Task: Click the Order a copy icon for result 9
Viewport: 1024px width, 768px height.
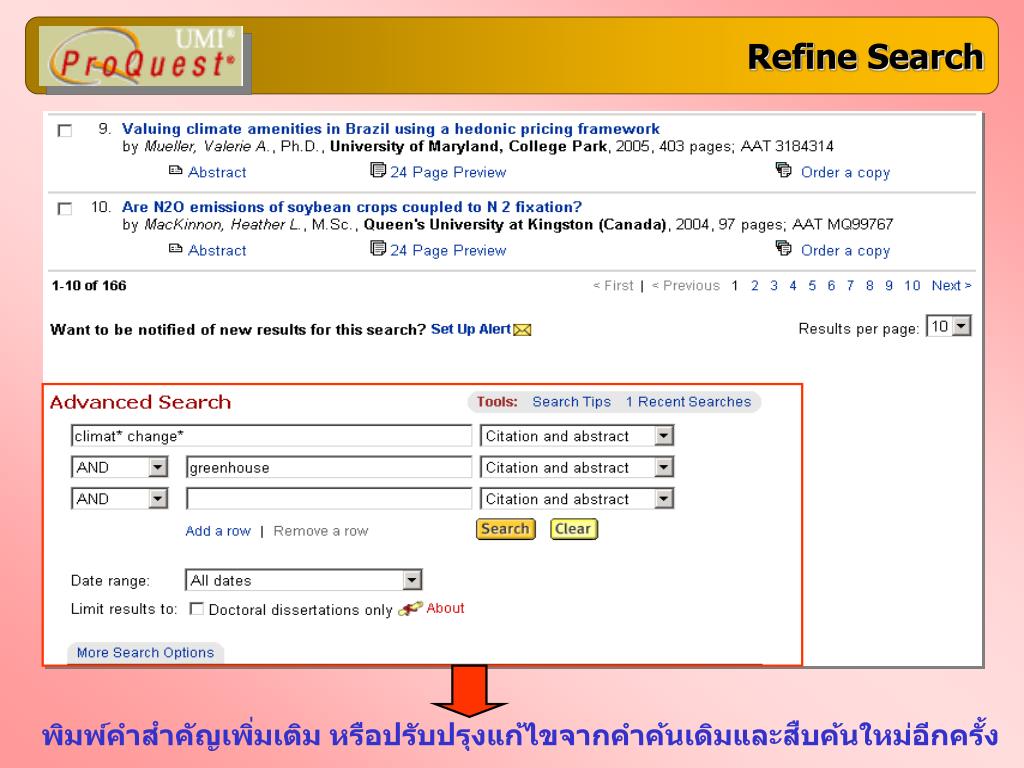Action: point(783,170)
